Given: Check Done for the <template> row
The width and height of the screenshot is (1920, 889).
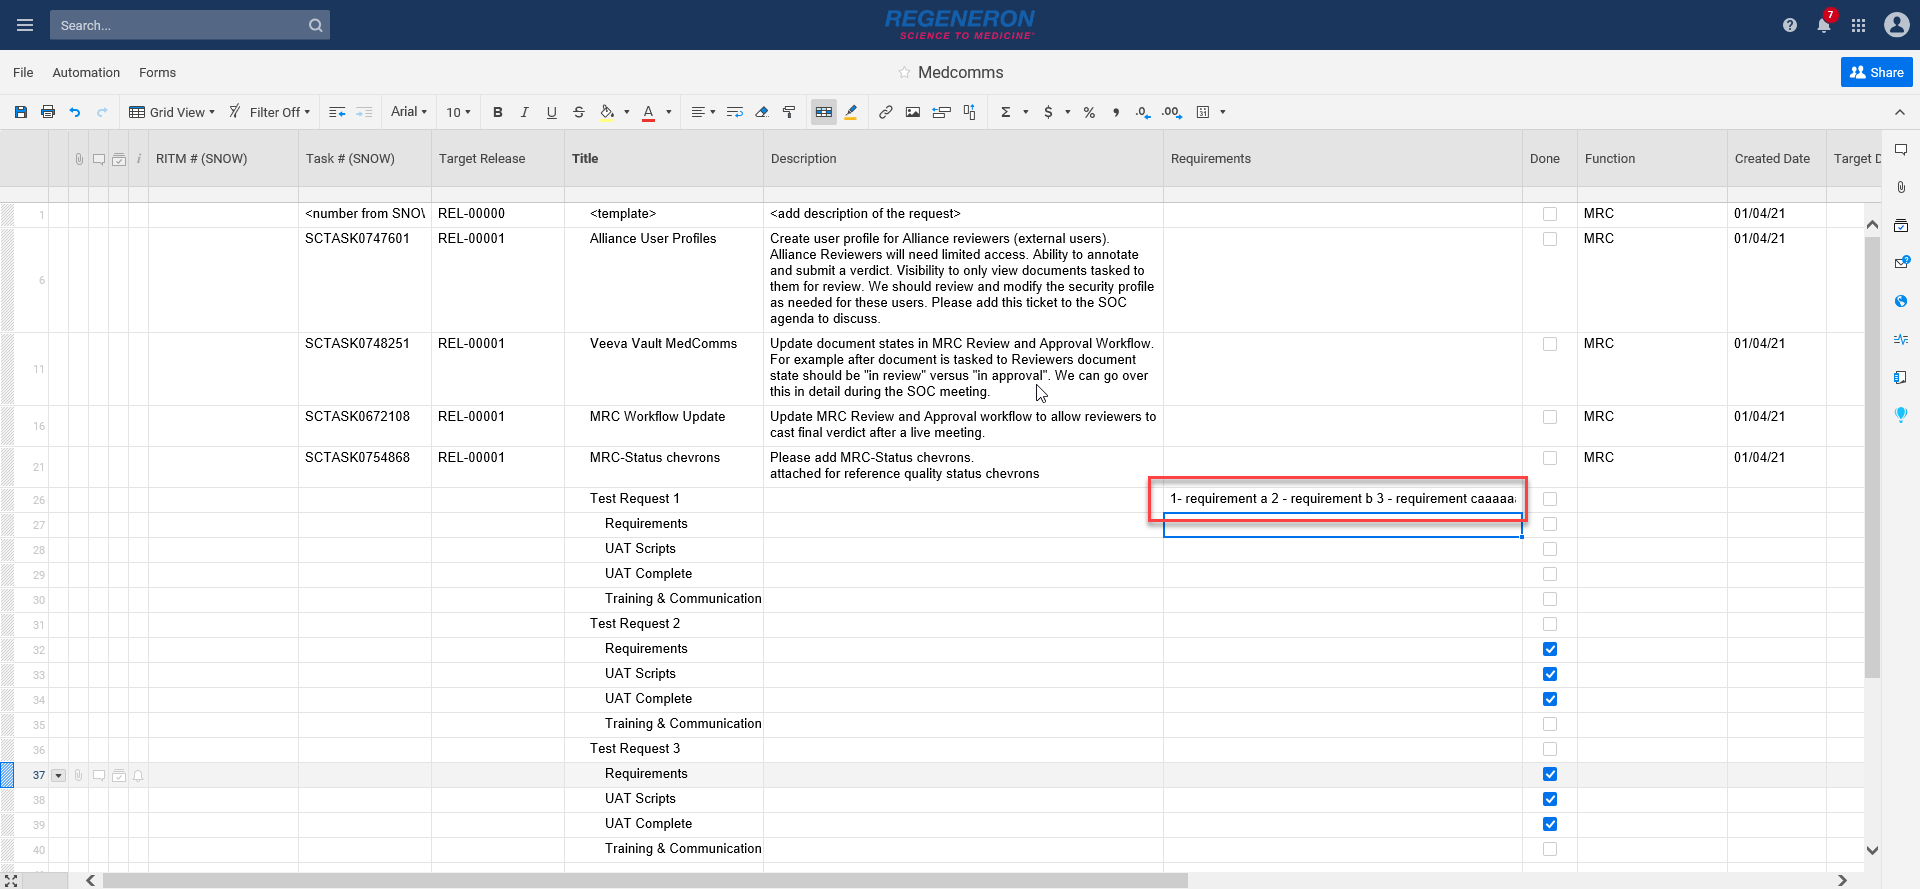Looking at the screenshot, I should pyautogui.click(x=1550, y=214).
